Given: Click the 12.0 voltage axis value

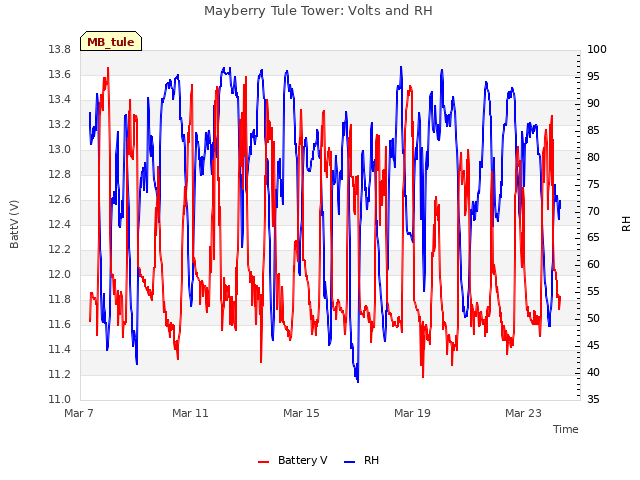Looking at the screenshot, I should [x=60, y=275].
